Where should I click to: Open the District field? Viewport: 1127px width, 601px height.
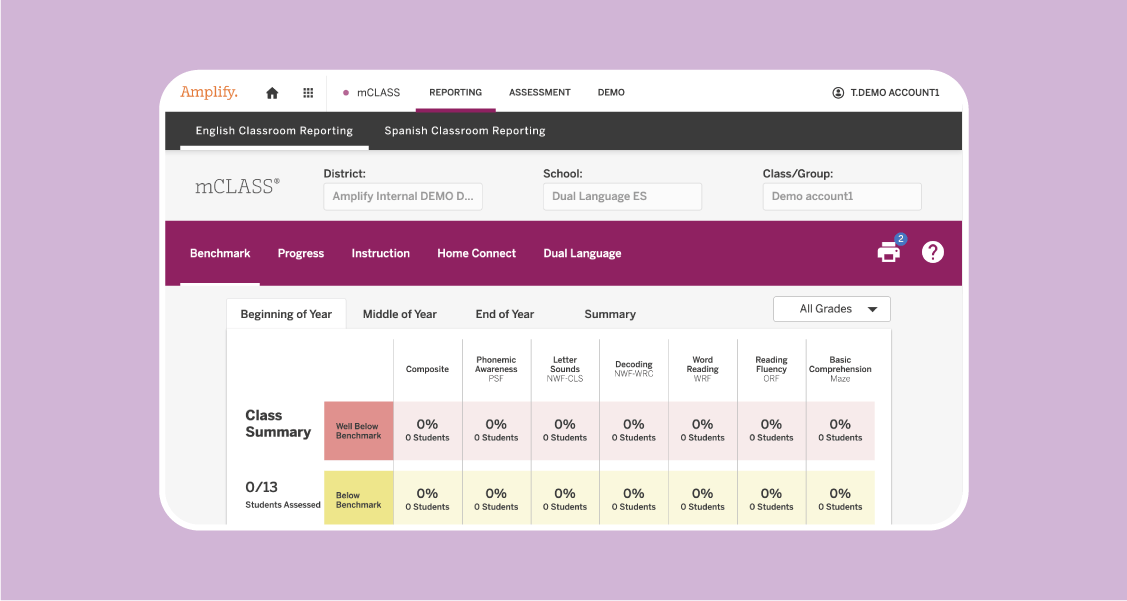[402, 196]
